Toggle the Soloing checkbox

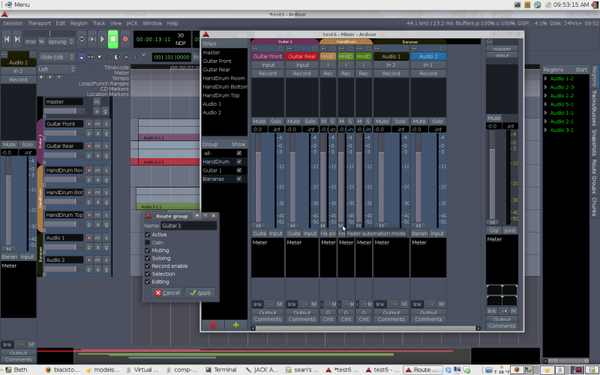(x=147, y=258)
